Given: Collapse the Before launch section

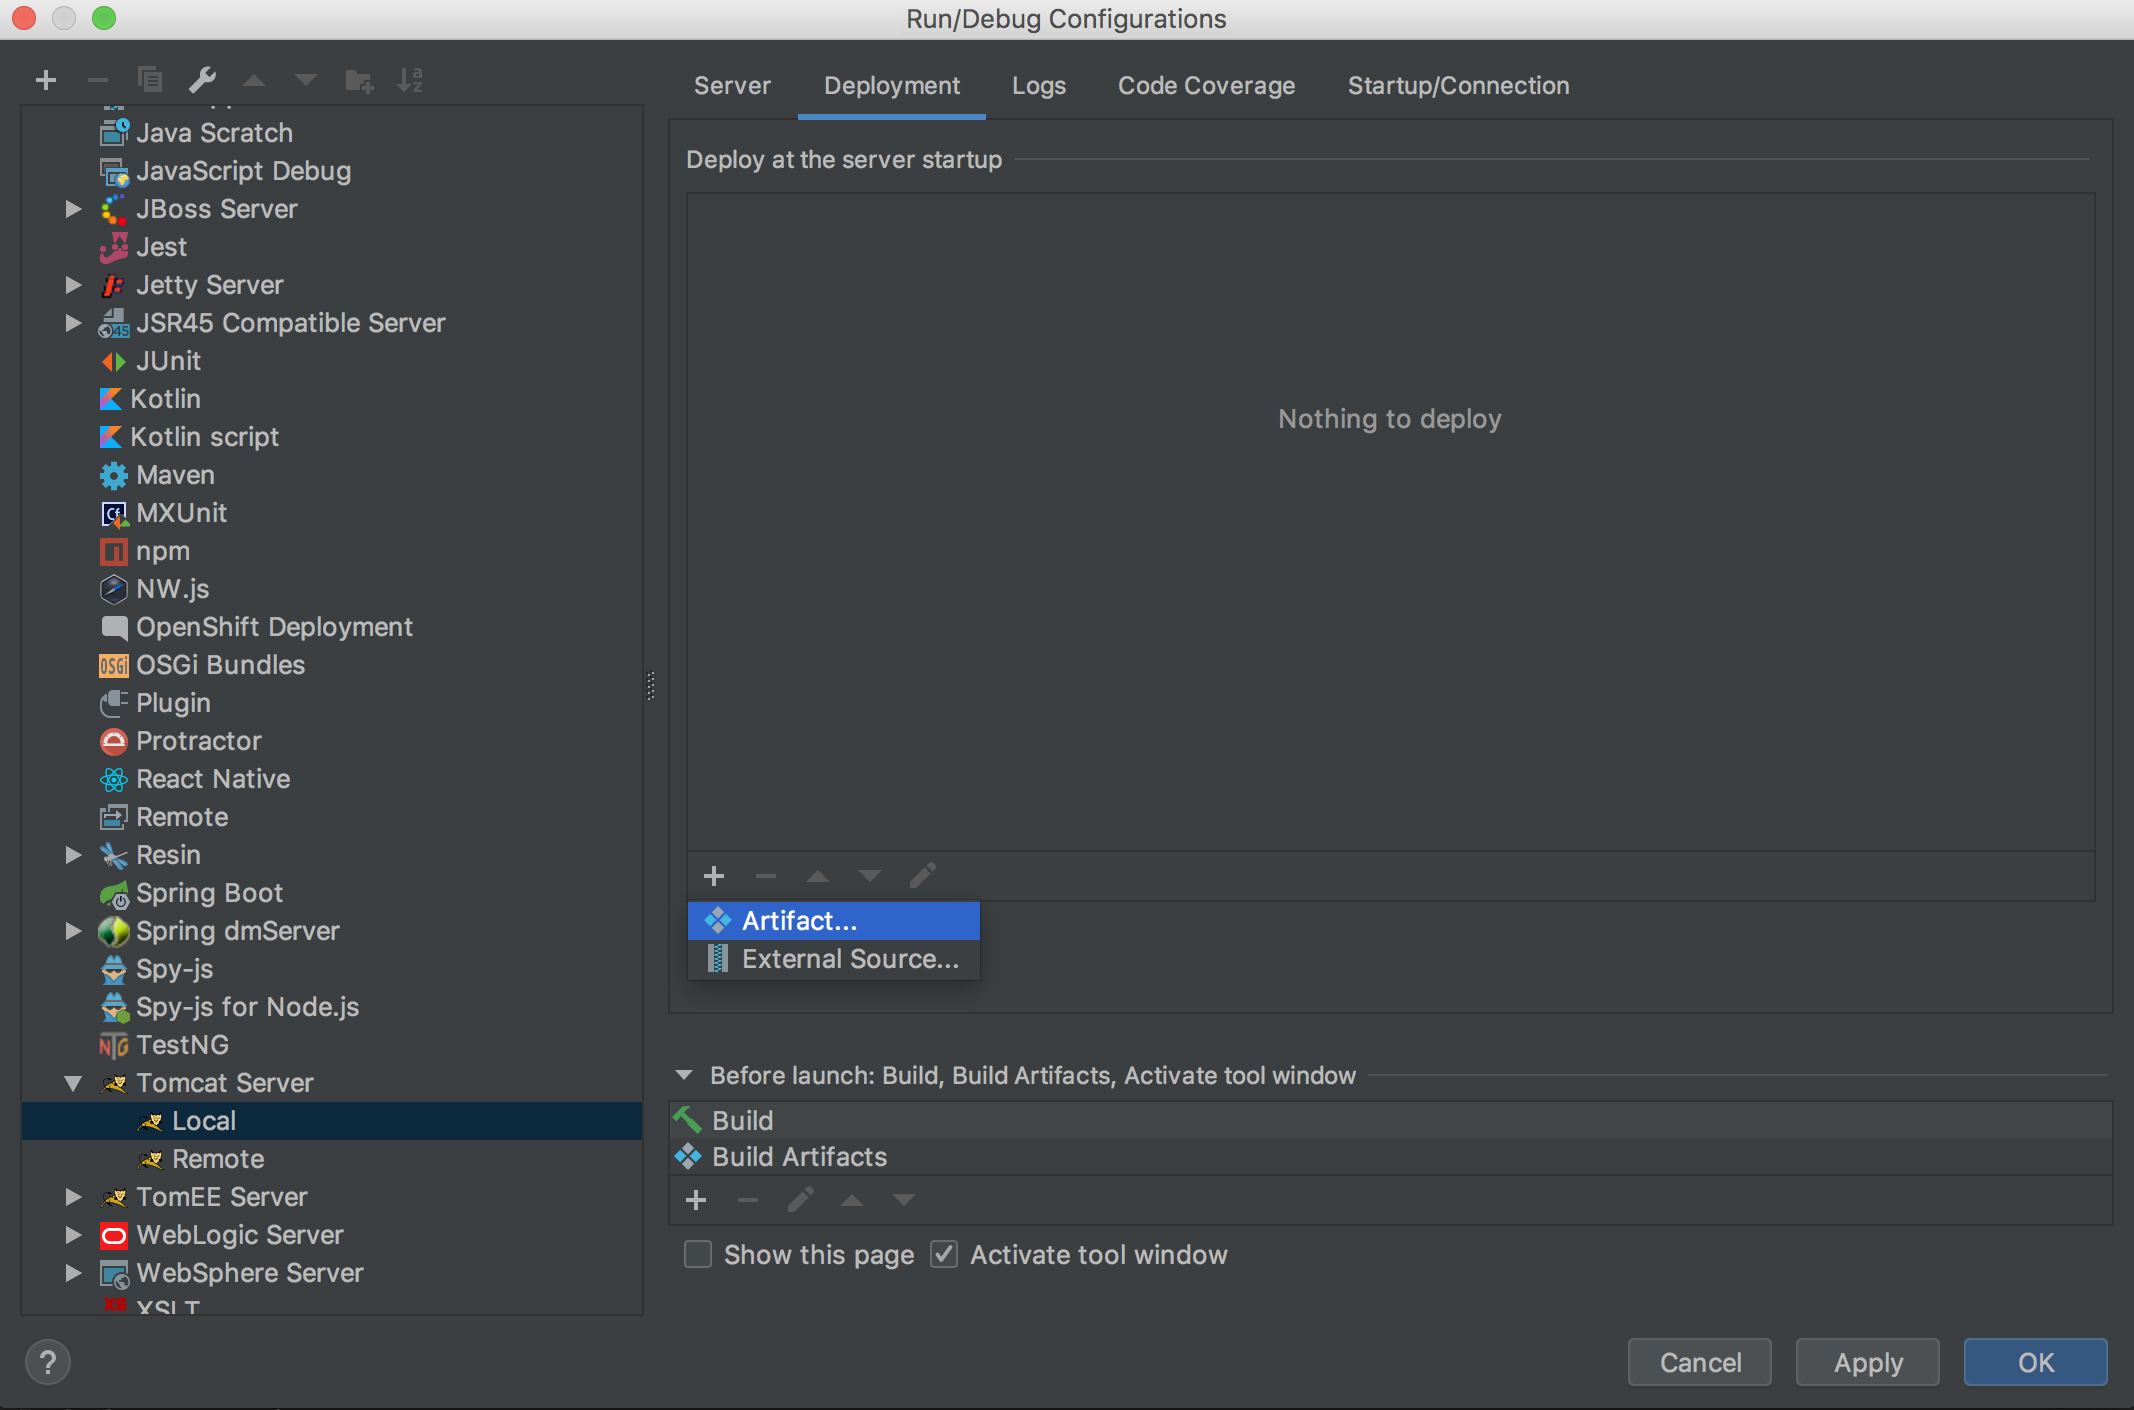Looking at the screenshot, I should click(684, 1075).
